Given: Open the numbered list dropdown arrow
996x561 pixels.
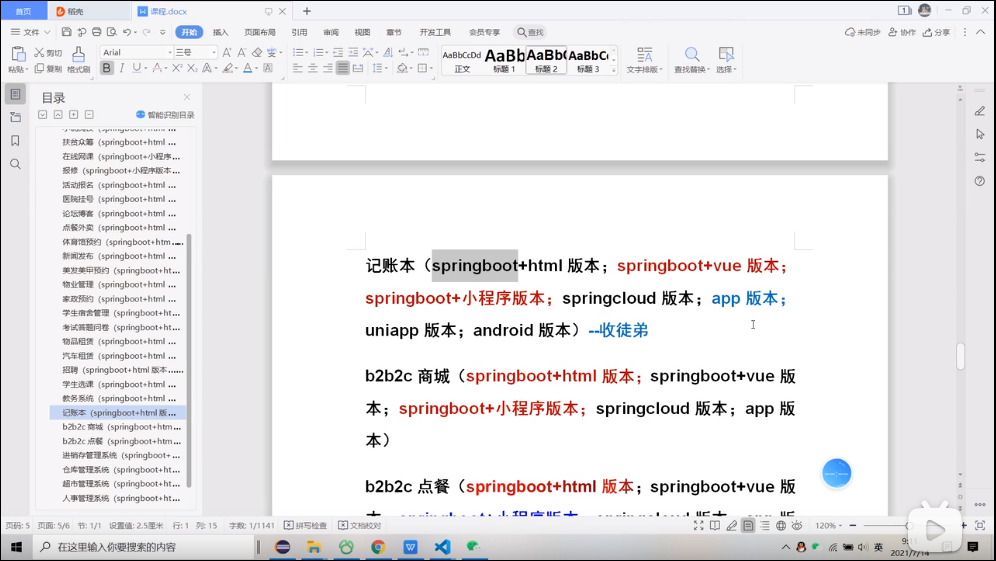Looking at the screenshot, I should (x=326, y=53).
